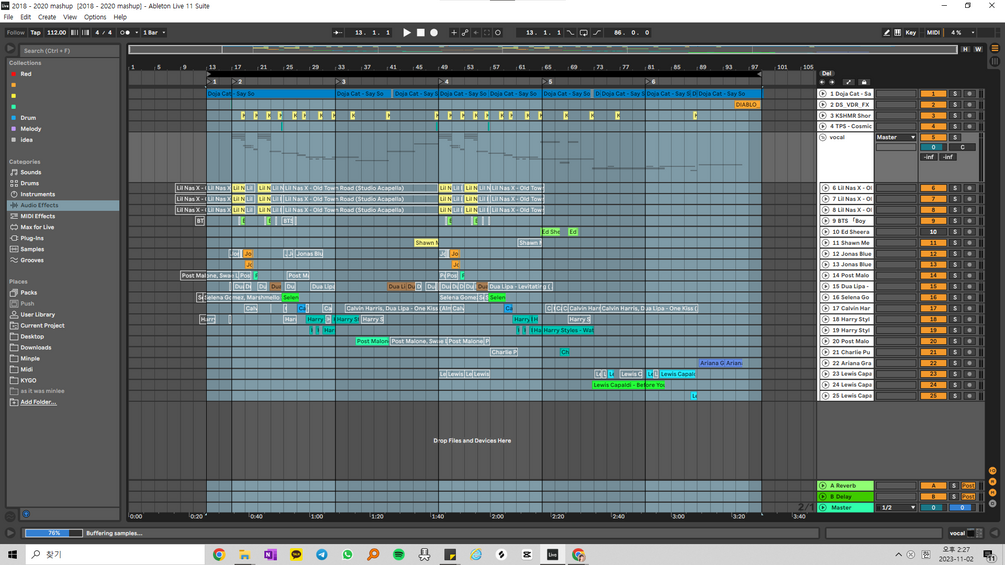Arm the Arrangement Record button

tap(434, 33)
